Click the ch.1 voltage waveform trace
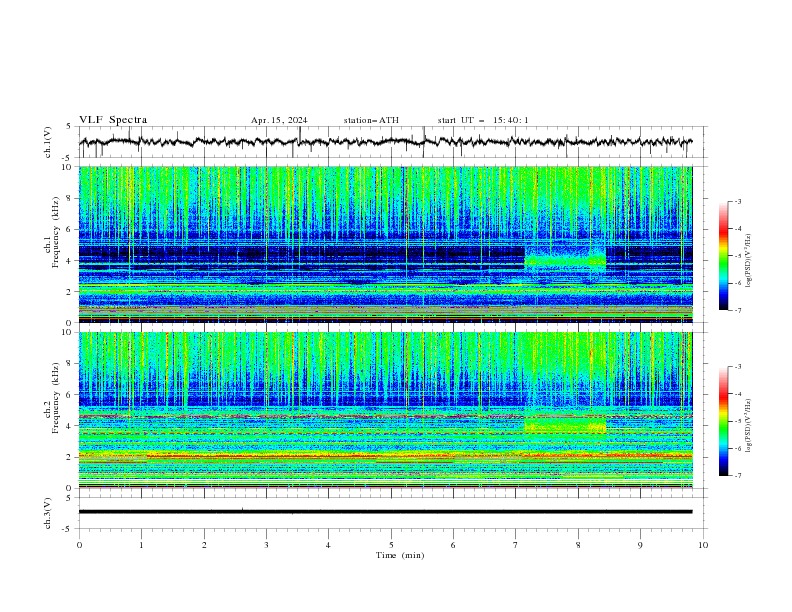Screen dimensions: 792x612 [x=385, y=142]
